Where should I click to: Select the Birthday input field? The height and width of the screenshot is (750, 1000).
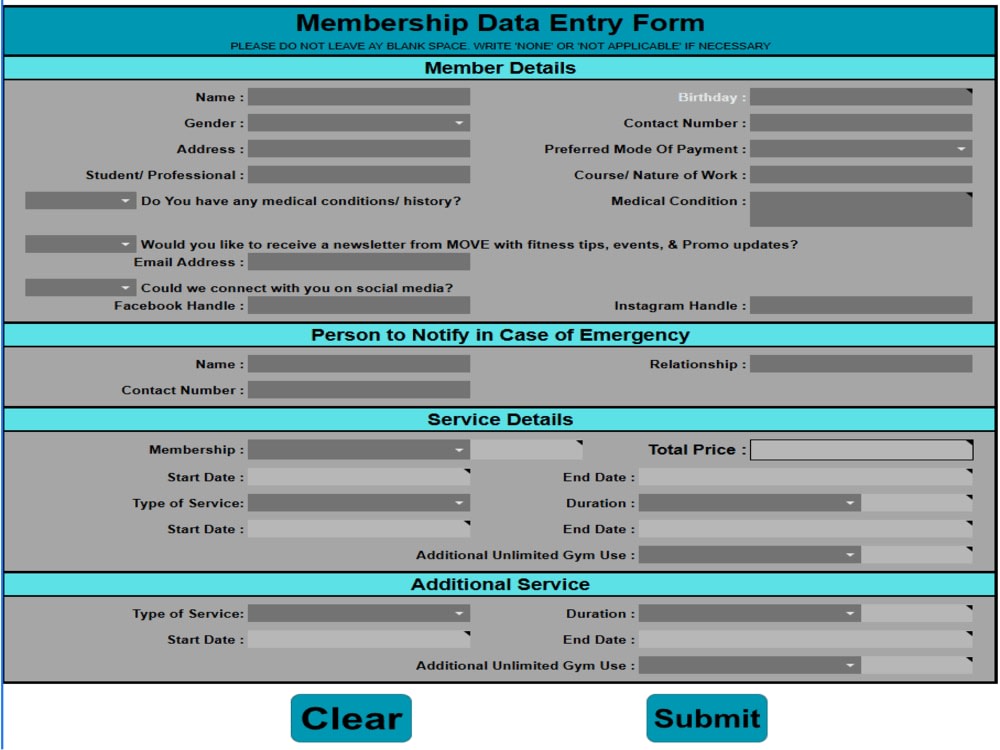[861, 97]
